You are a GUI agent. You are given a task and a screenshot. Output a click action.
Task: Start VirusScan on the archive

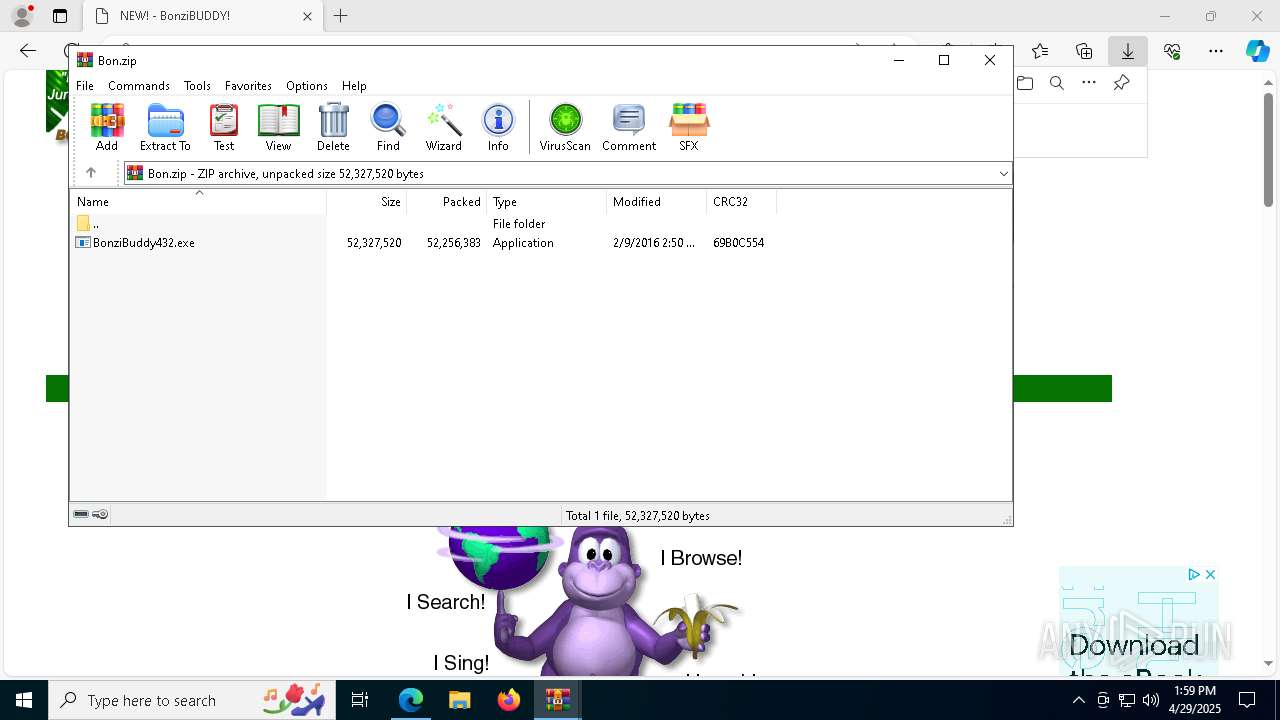(x=565, y=127)
